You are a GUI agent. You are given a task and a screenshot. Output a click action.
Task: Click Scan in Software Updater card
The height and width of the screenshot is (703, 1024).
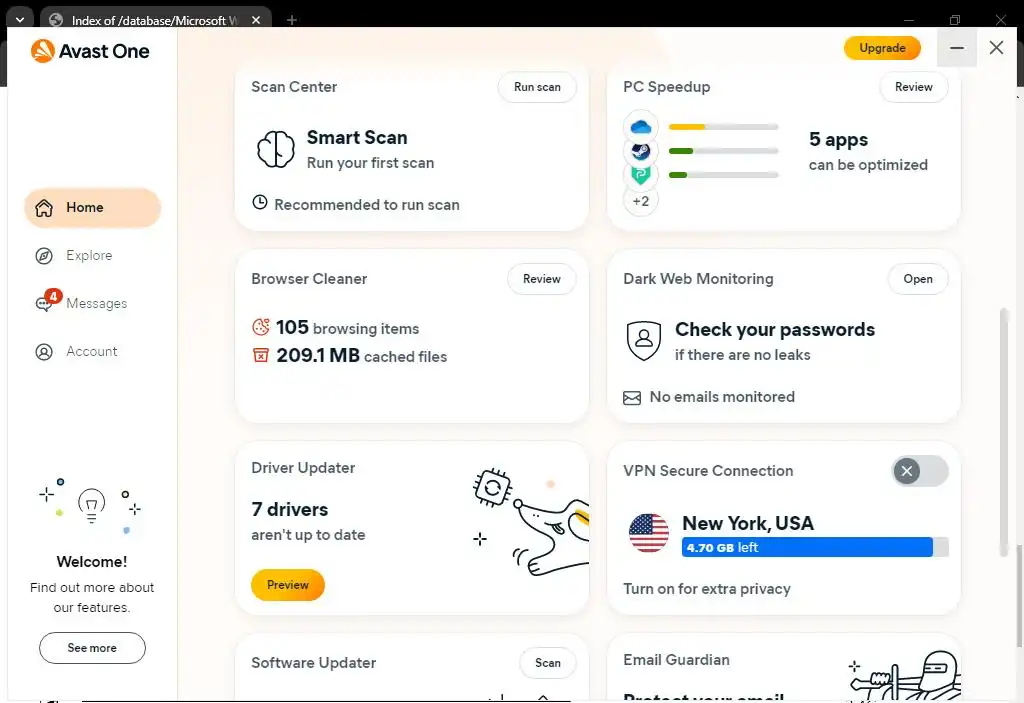pyautogui.click(x=547, y=663)
